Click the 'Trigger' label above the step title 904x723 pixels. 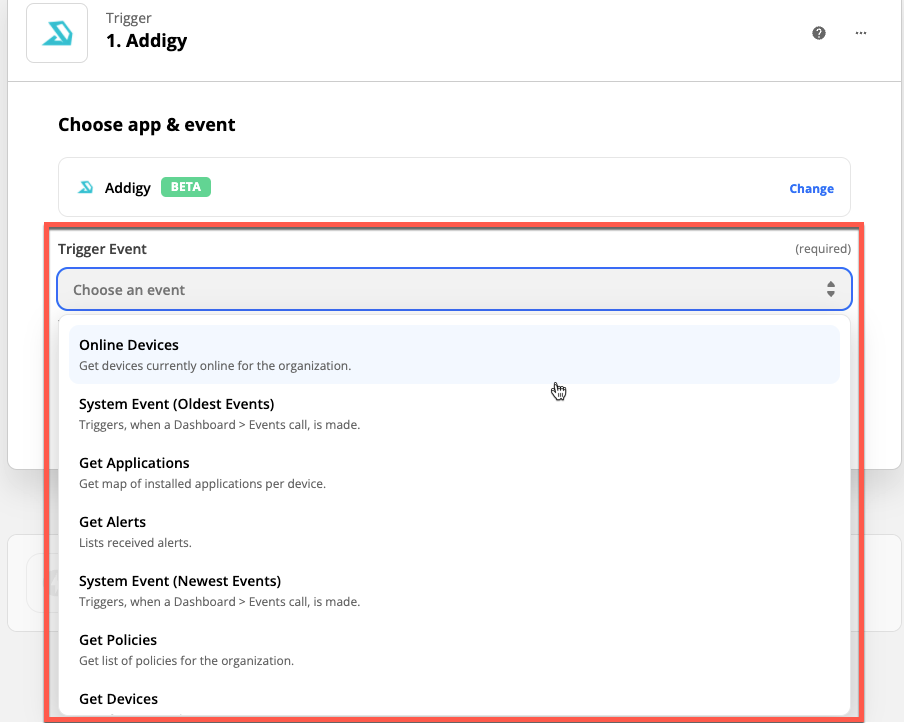pos(129,18)
